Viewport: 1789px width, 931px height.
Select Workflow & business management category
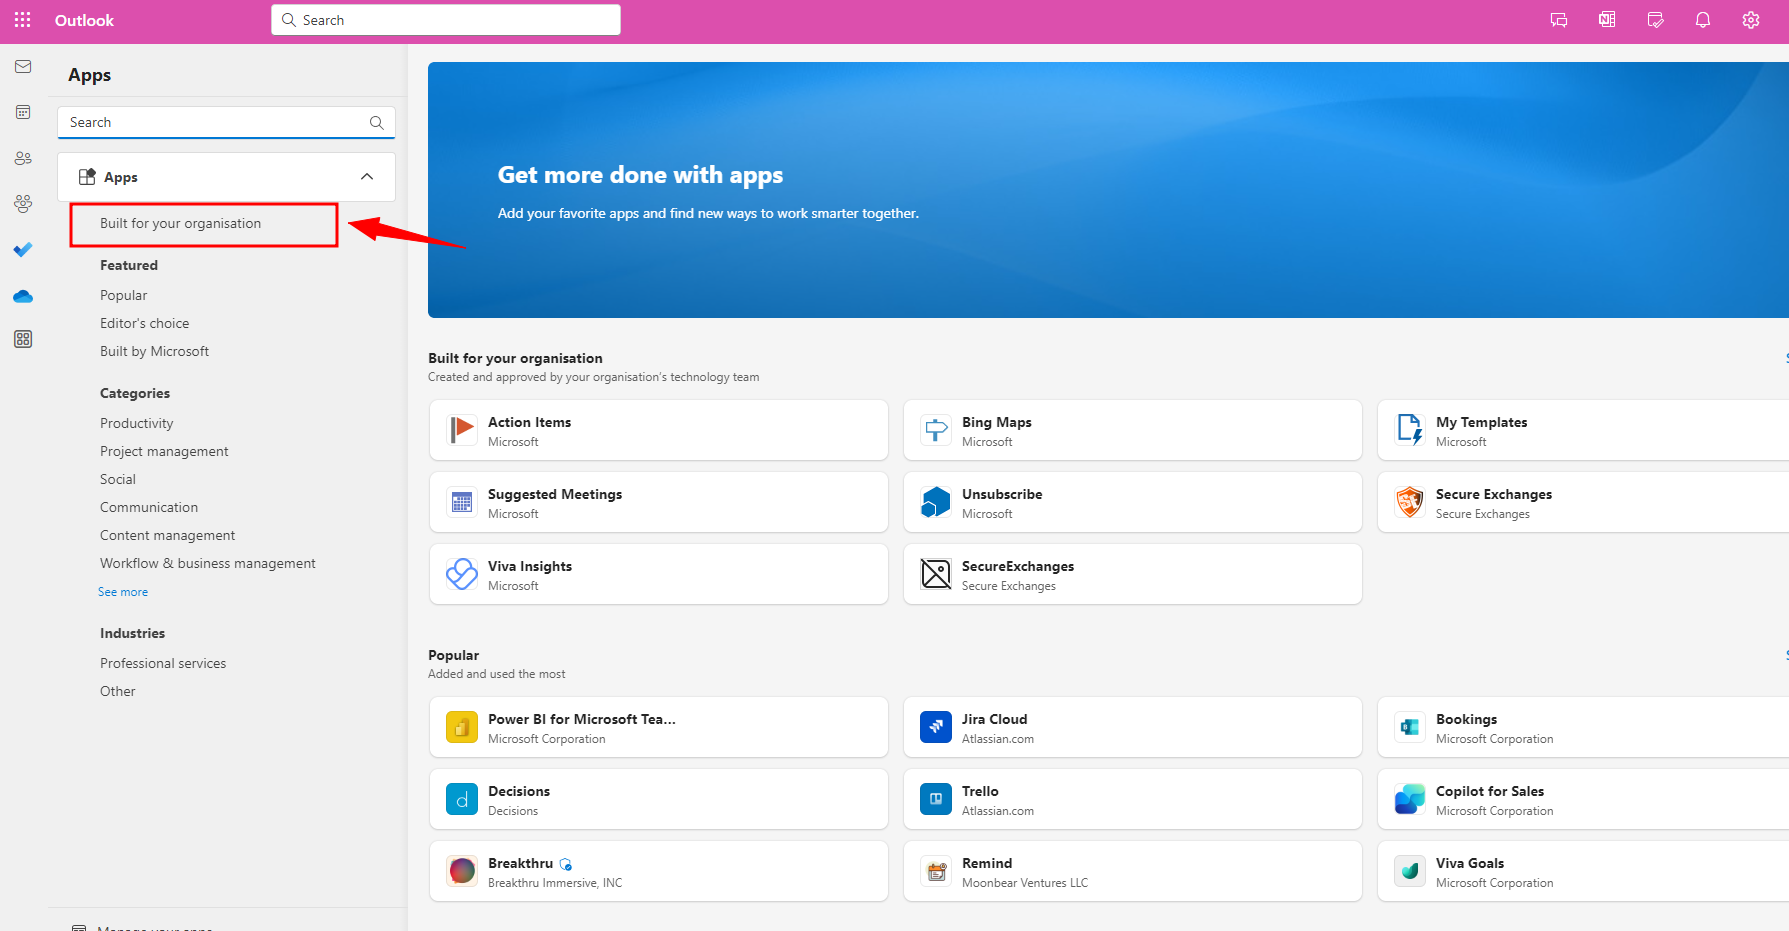pyautogui.click(x=207, y=564)
